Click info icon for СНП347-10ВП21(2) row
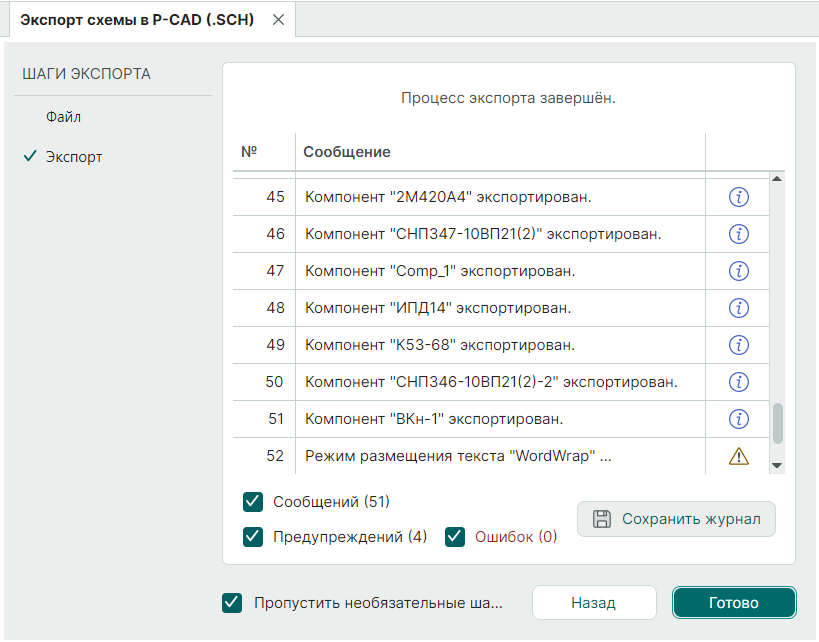The image size is (819, 642). pyautogui.click(x=739, y=234)
